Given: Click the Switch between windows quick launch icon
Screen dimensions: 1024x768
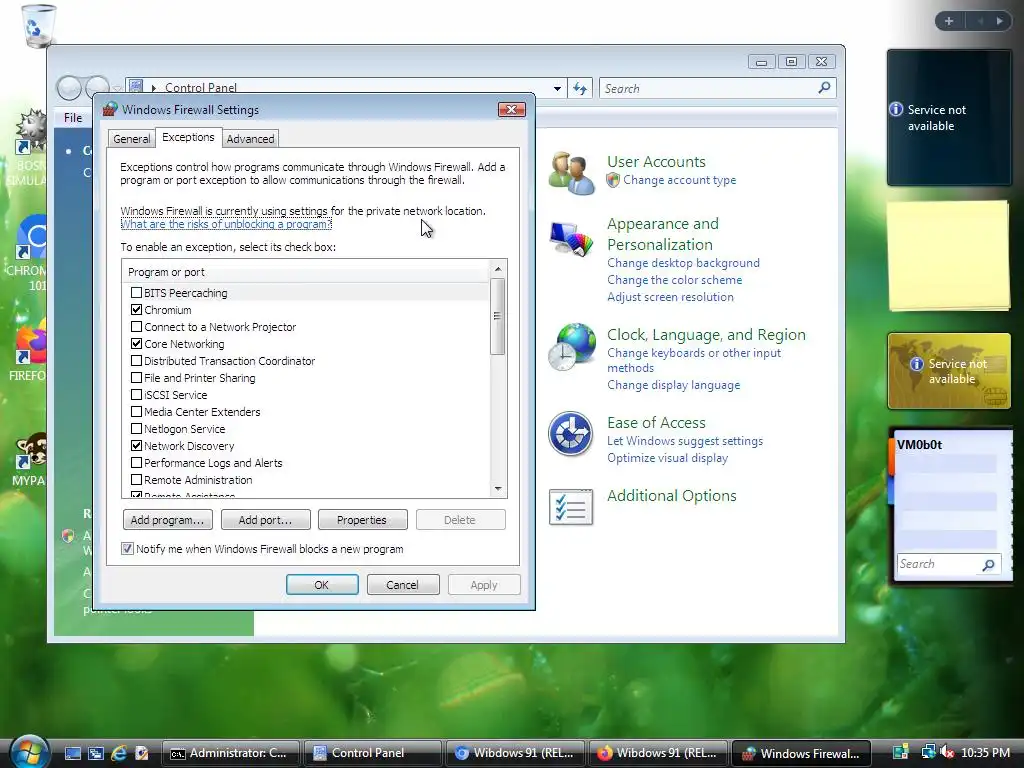Looking at the screenshot, I should pyautogui.click(x=95, y=753).
